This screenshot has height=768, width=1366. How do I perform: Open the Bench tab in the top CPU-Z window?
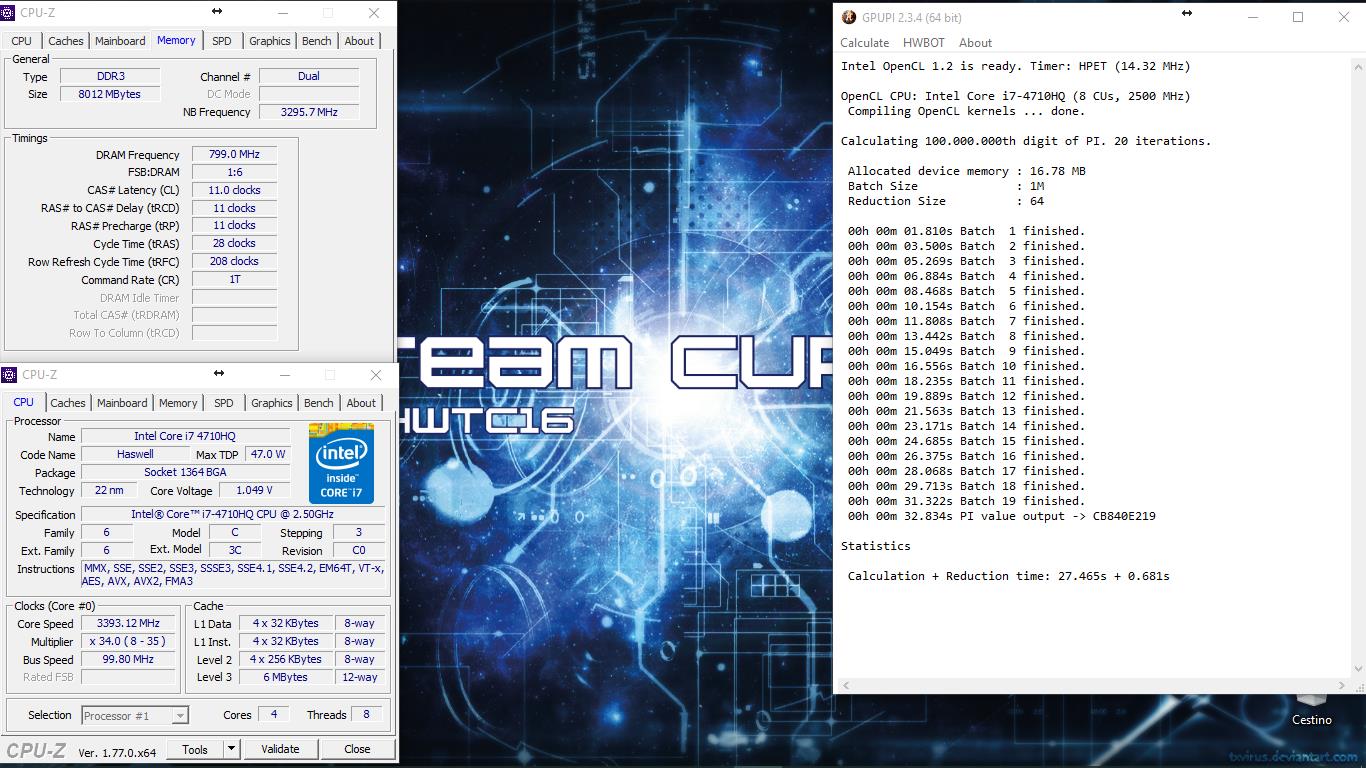click(x=317, y=41)
